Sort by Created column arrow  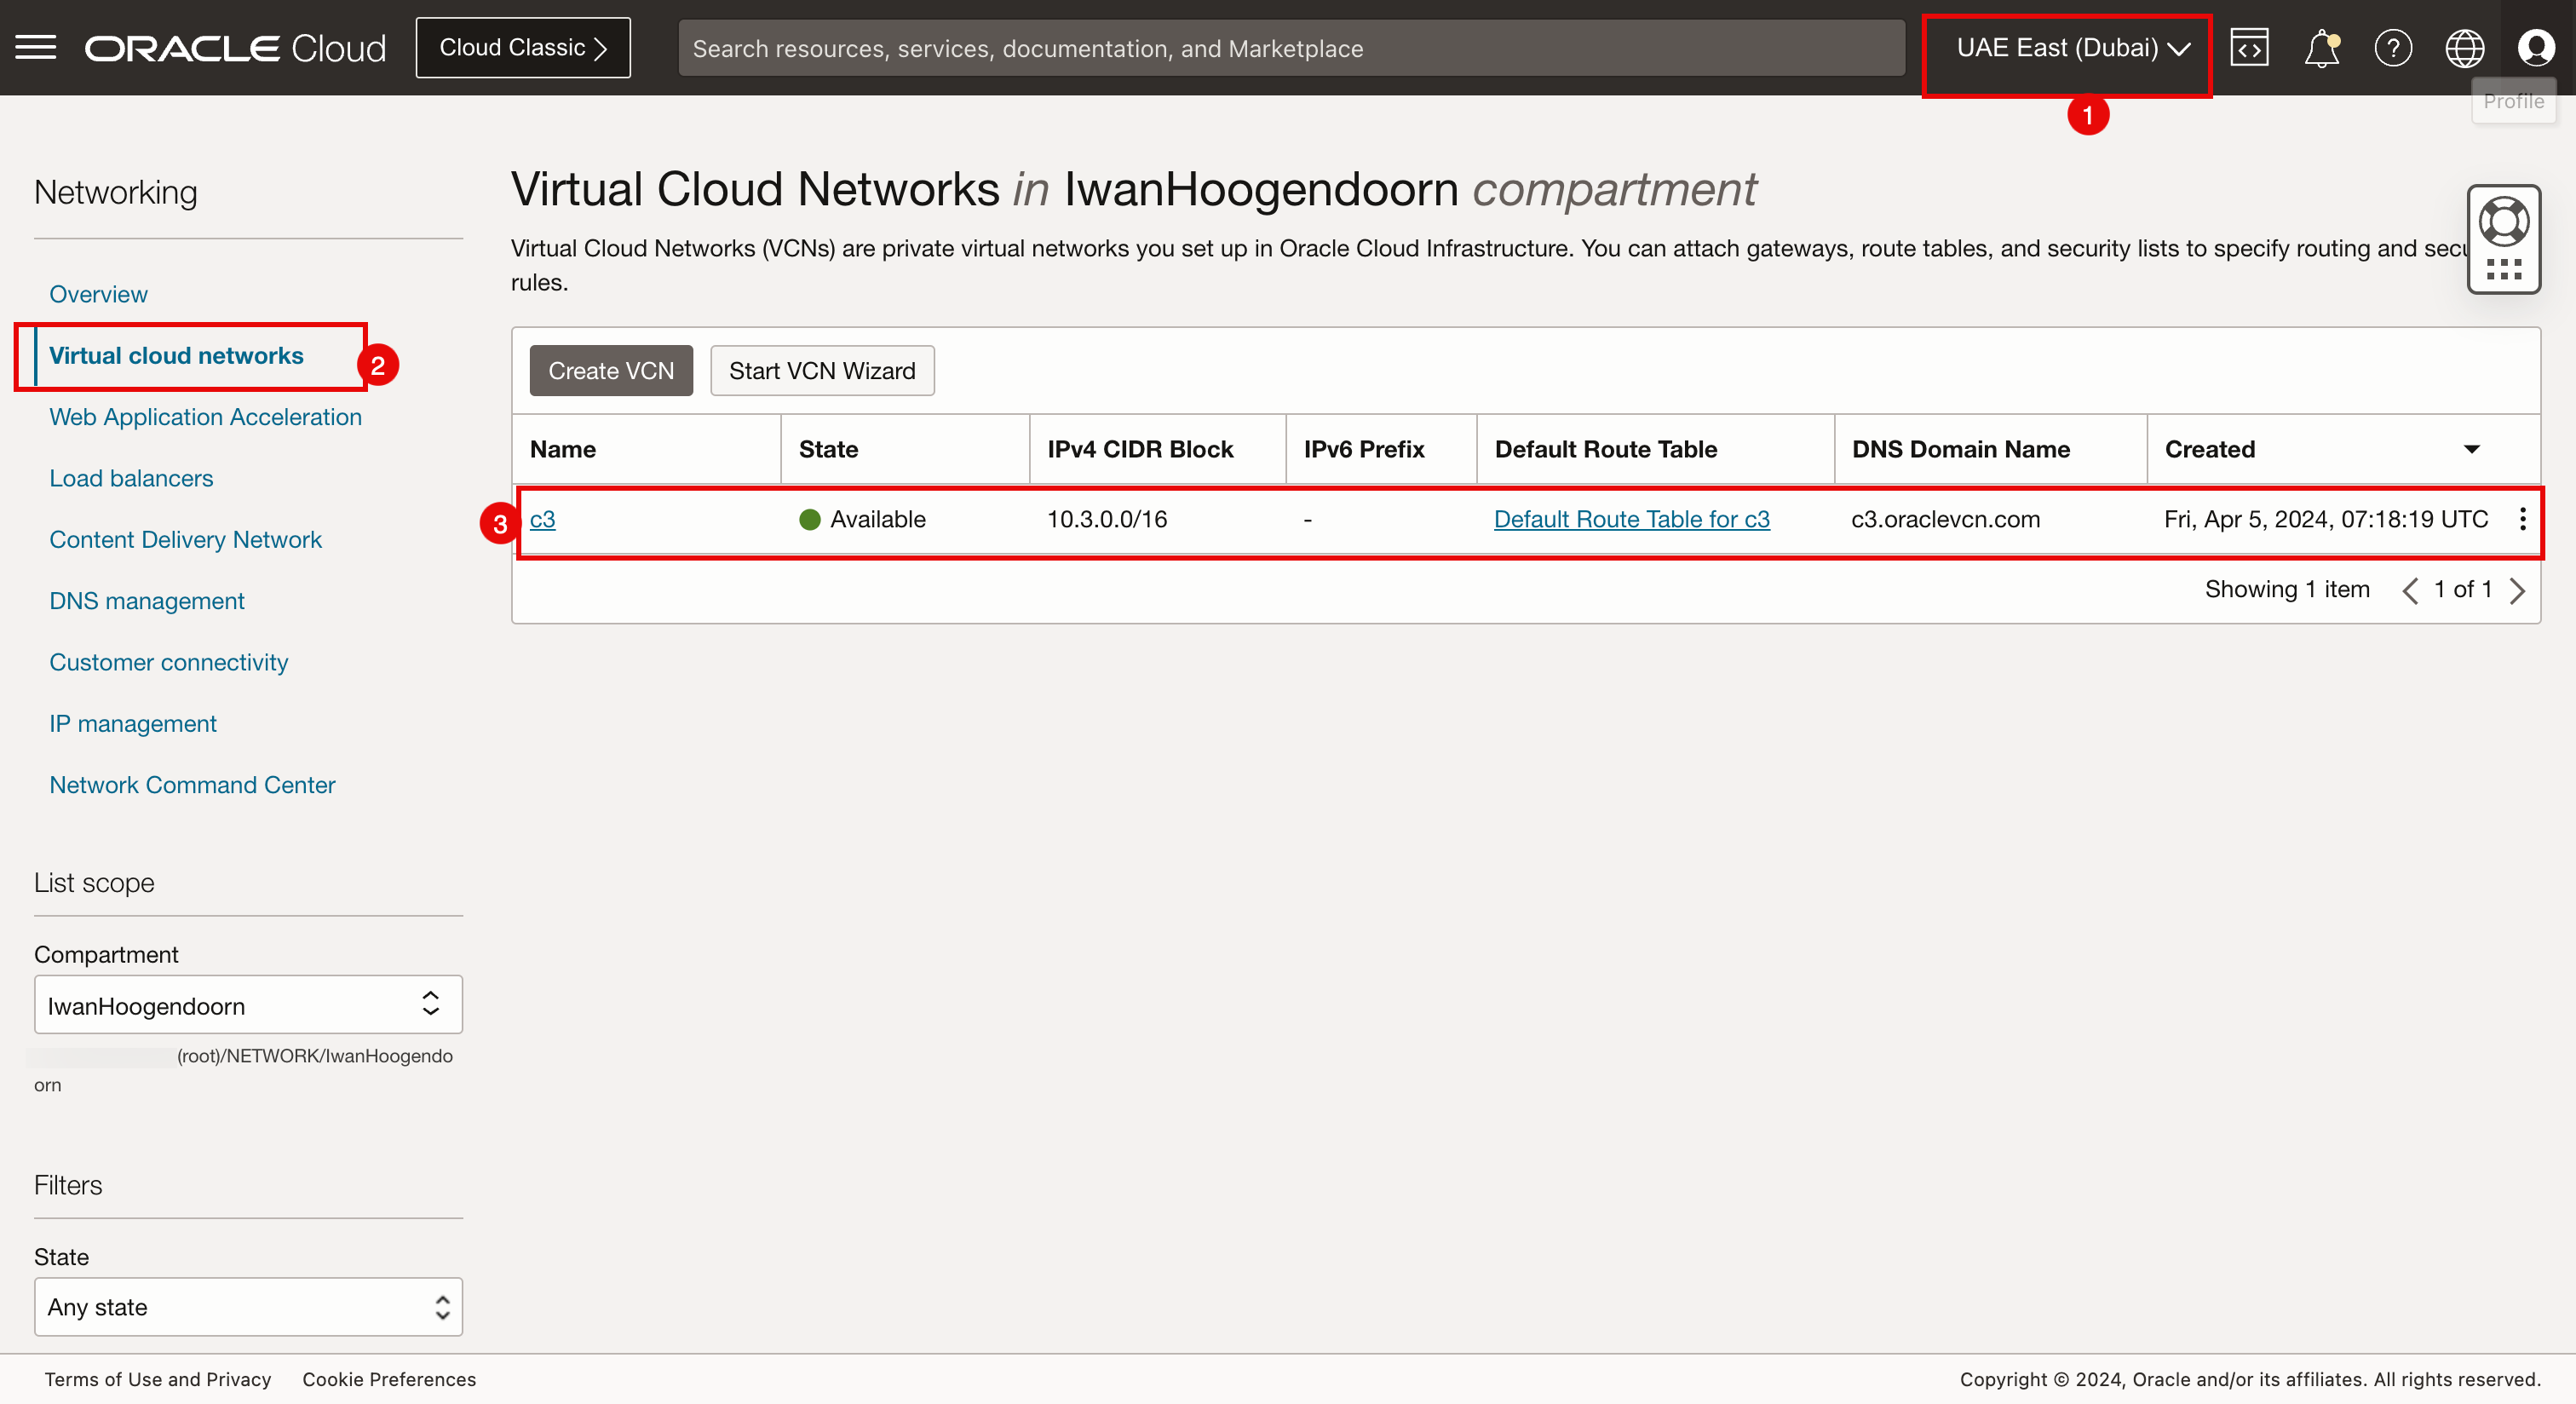click(2471, 449)
